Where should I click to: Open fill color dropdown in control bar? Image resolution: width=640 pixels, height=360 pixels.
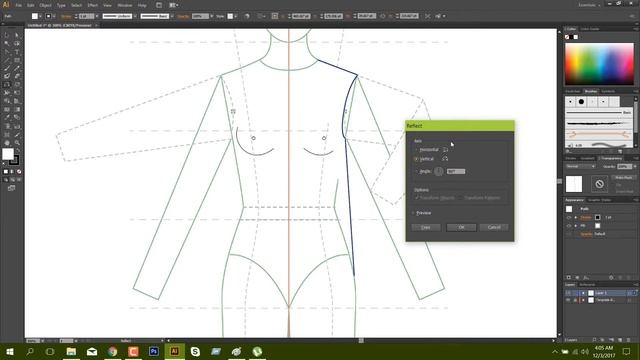click(x=40, y=16)
